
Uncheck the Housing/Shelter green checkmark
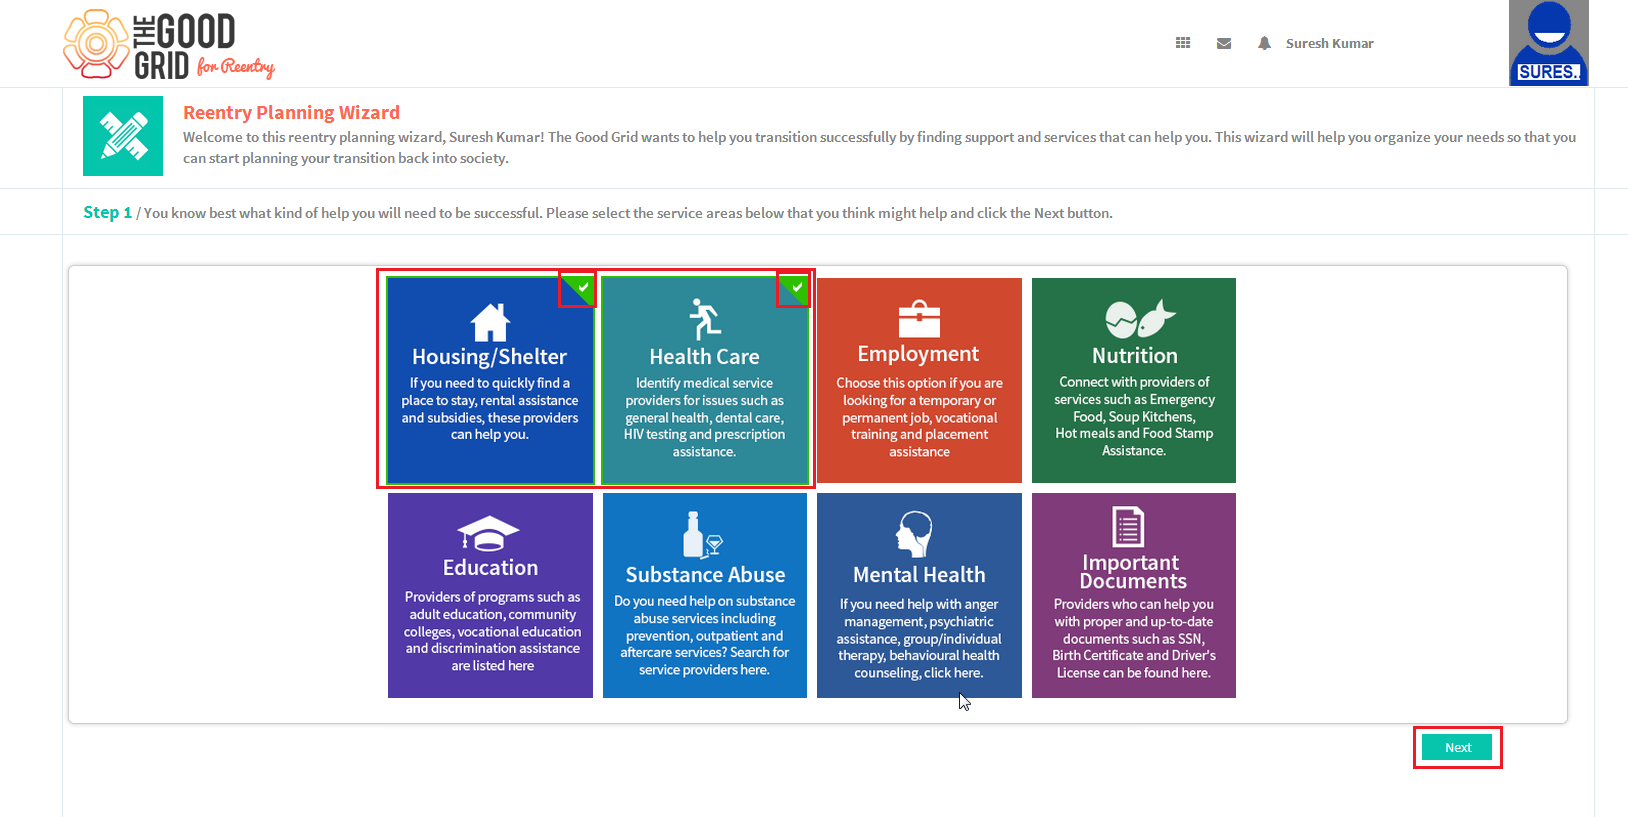tap(582, 288)
